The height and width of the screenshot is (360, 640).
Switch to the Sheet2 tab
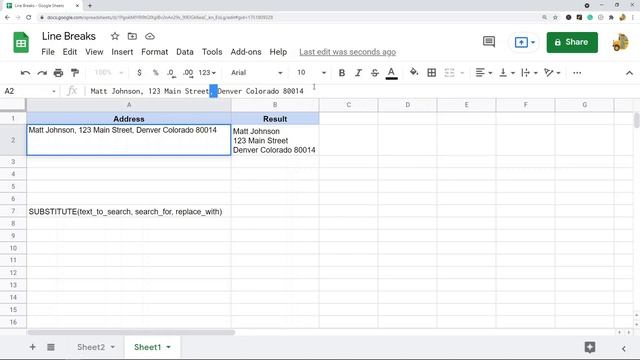pos(91,347)
